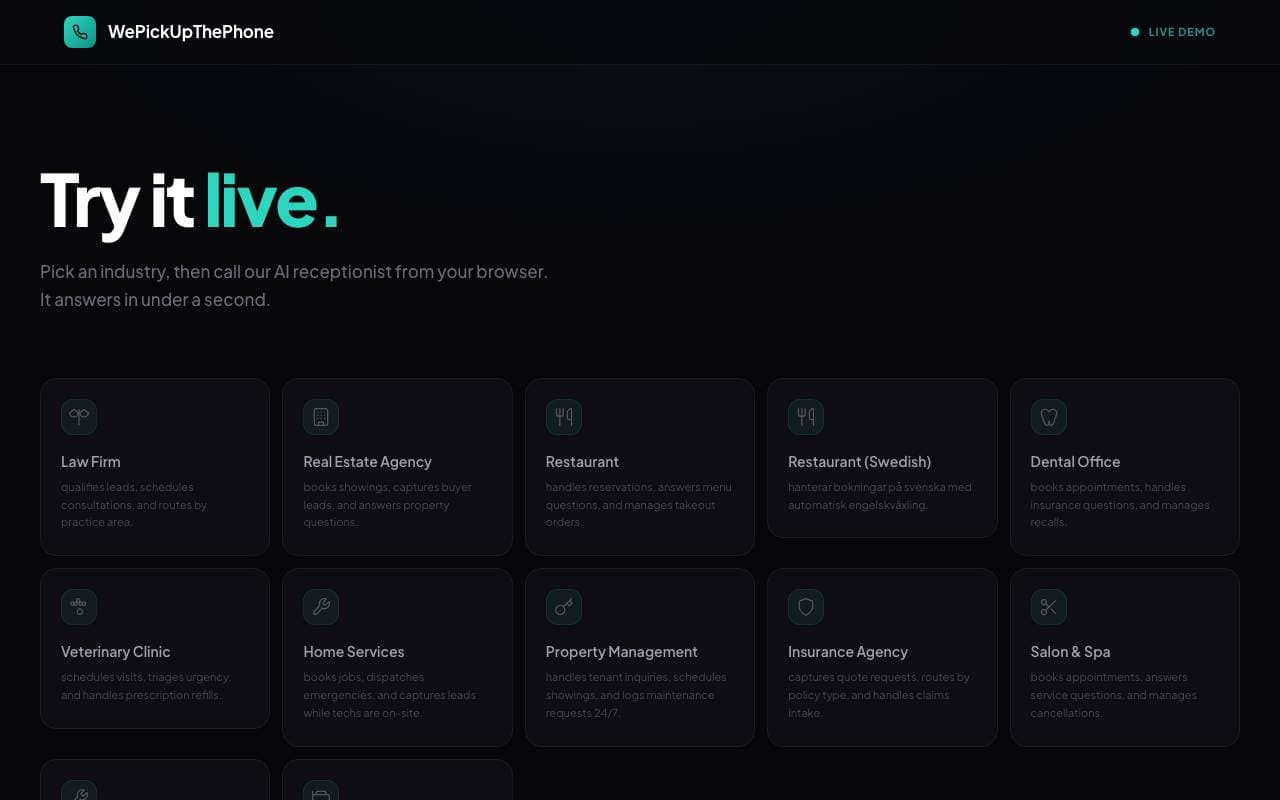Viewport: 1280px width, 800px height.
Task: Click the Insurance Agency shield icon
Action: click(x=806, y=607)
